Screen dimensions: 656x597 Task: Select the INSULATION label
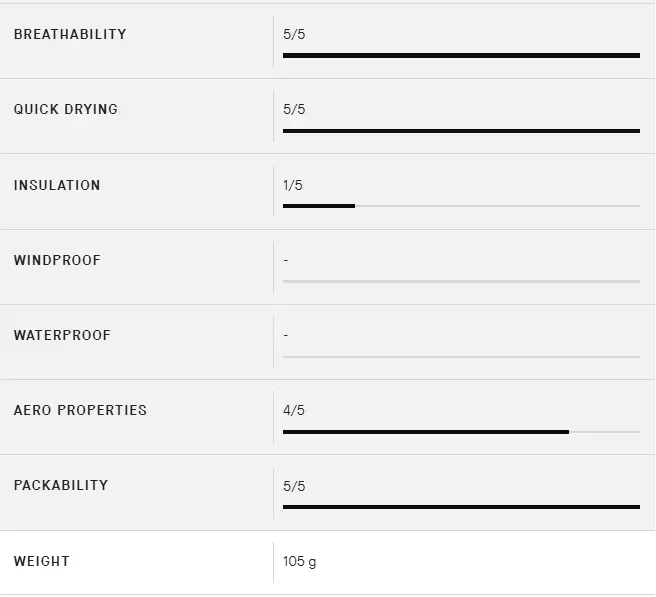pos(57,185)
